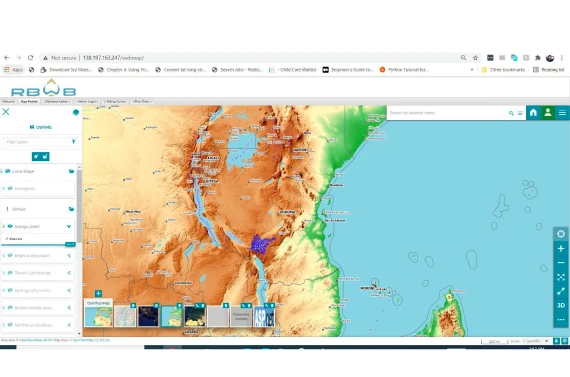Click the left button of the expand/collapse pair
Screen dimensions: 570x377
pyautogui.click(x=36, y=156)
